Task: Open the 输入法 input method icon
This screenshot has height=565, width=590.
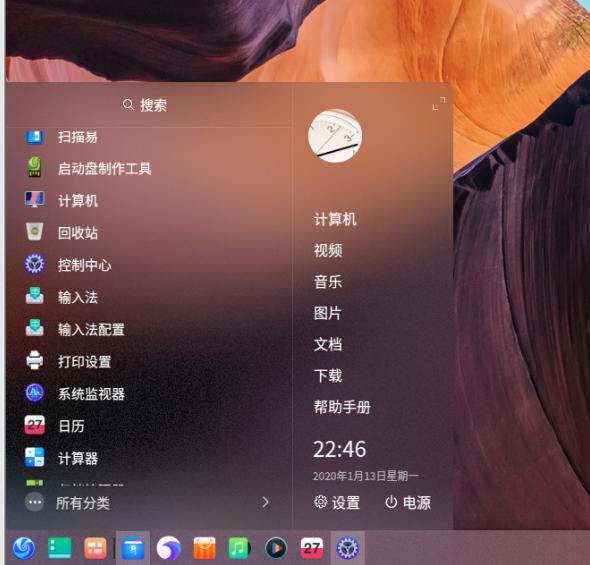Action: (35, 296)
